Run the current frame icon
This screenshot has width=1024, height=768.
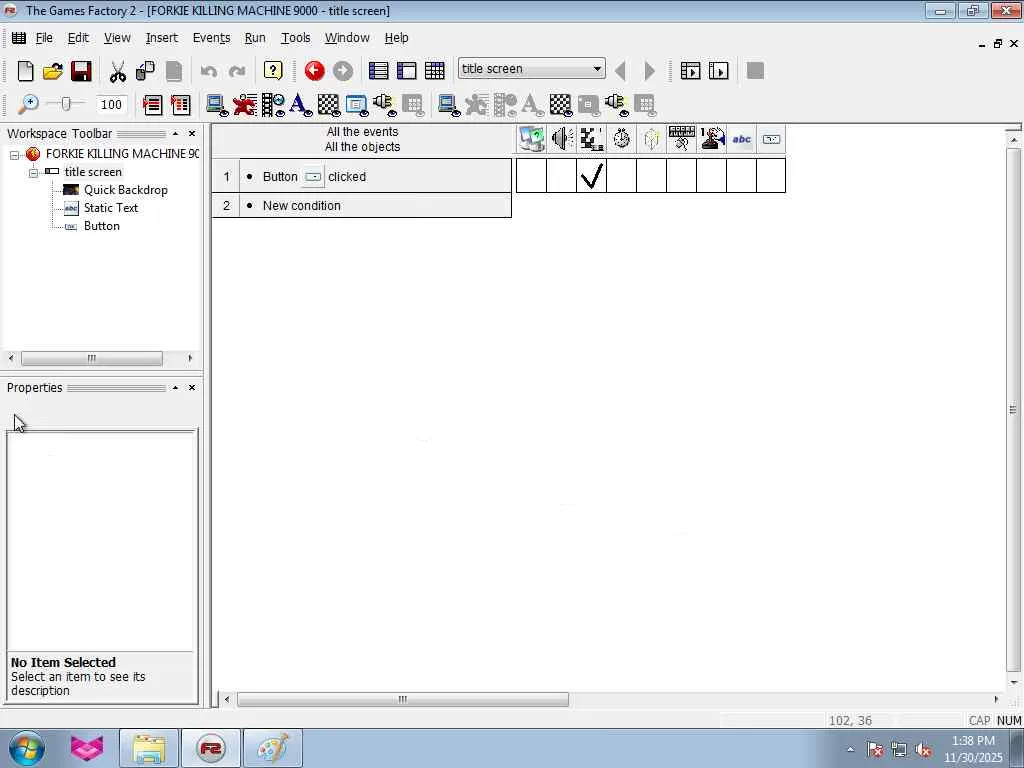click(718, 71)
